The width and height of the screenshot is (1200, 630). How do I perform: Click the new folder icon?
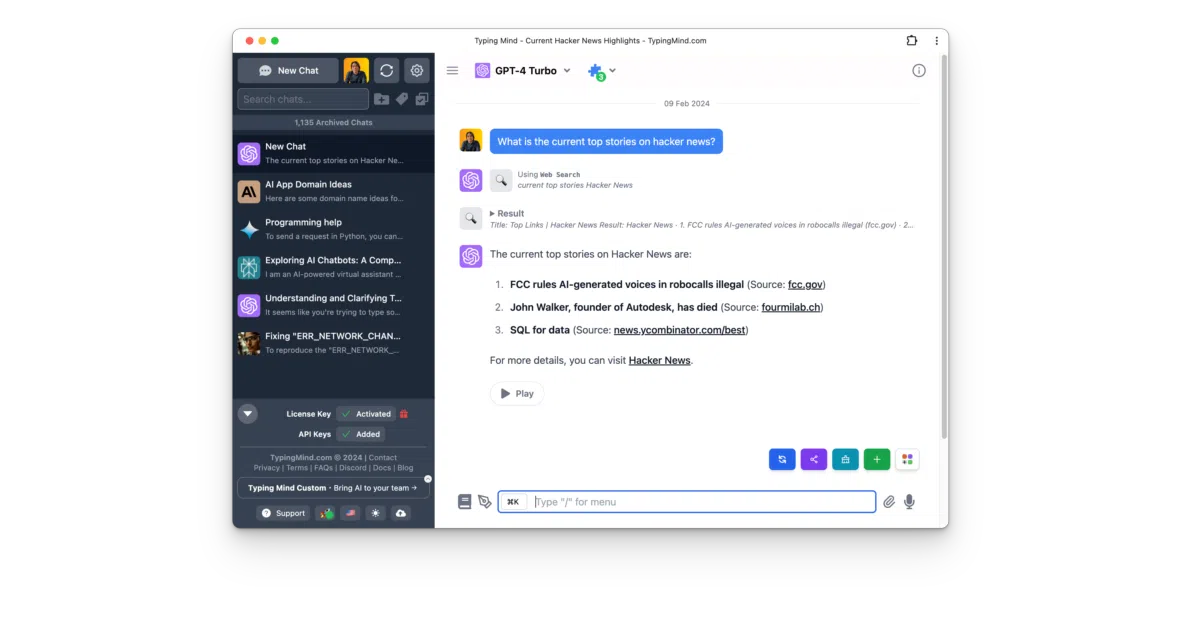(x=381, y=99)
